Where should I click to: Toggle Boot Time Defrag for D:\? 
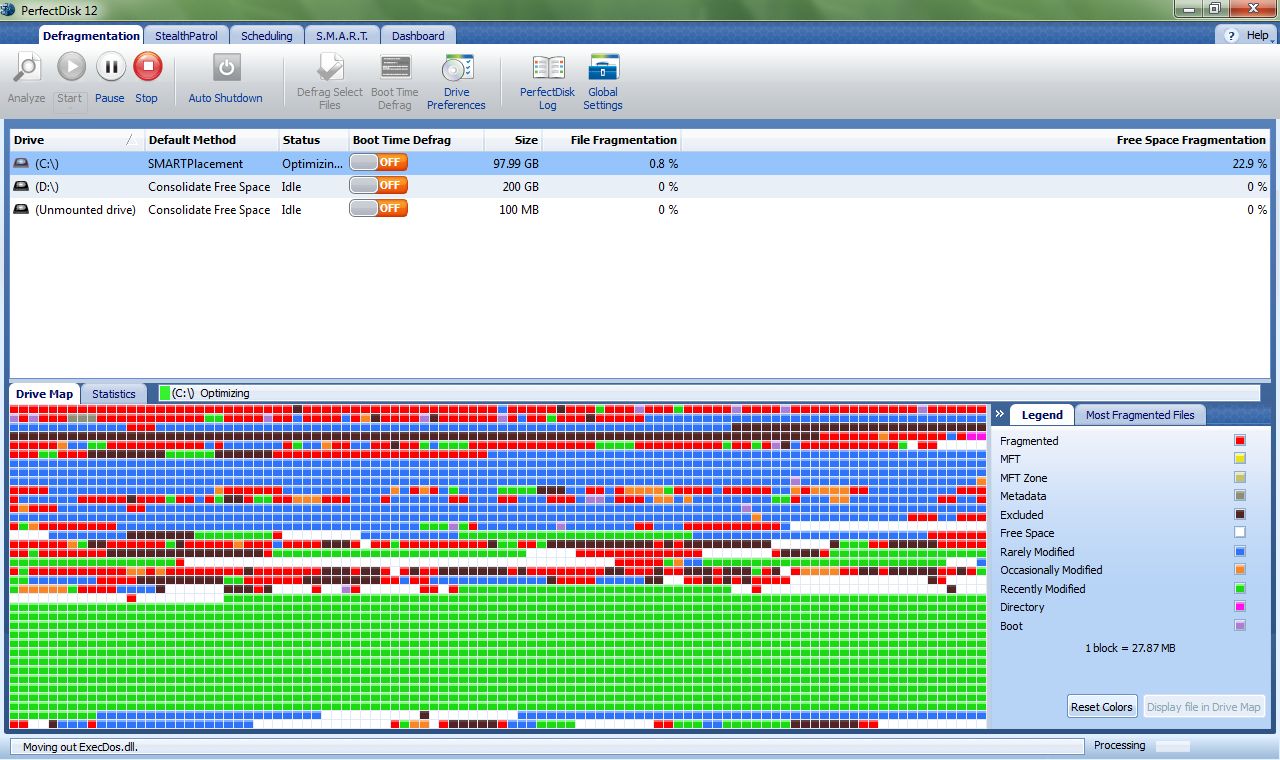[x=378, y=185]
